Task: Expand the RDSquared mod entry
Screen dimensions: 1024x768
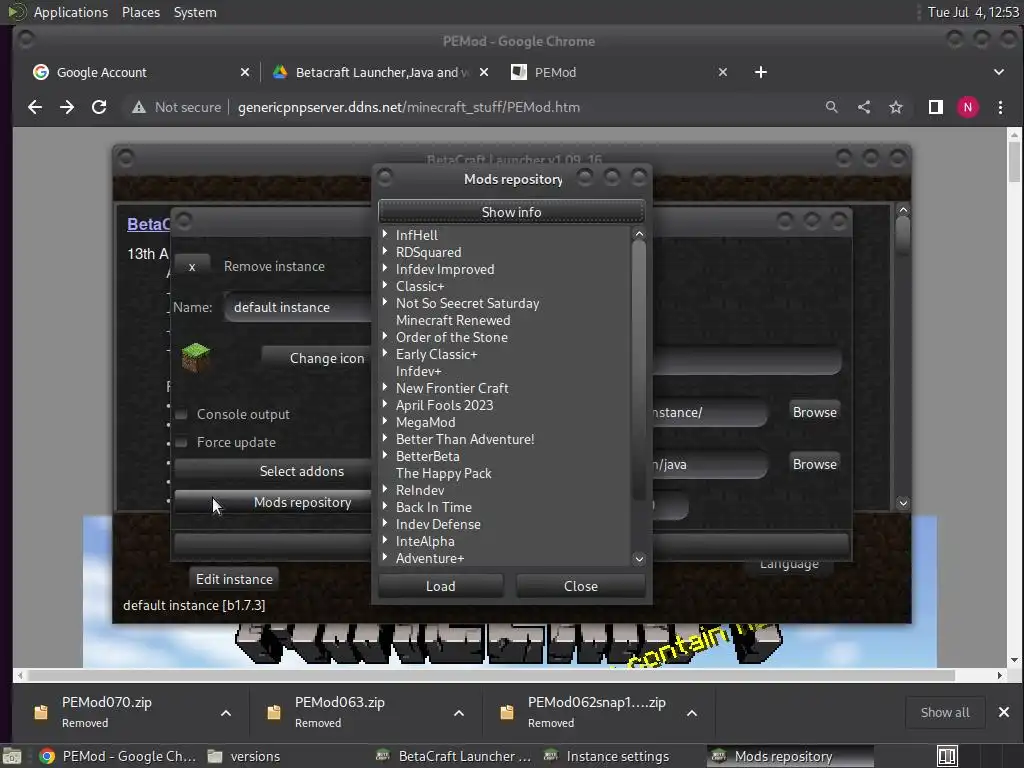Action: point(385,251)
